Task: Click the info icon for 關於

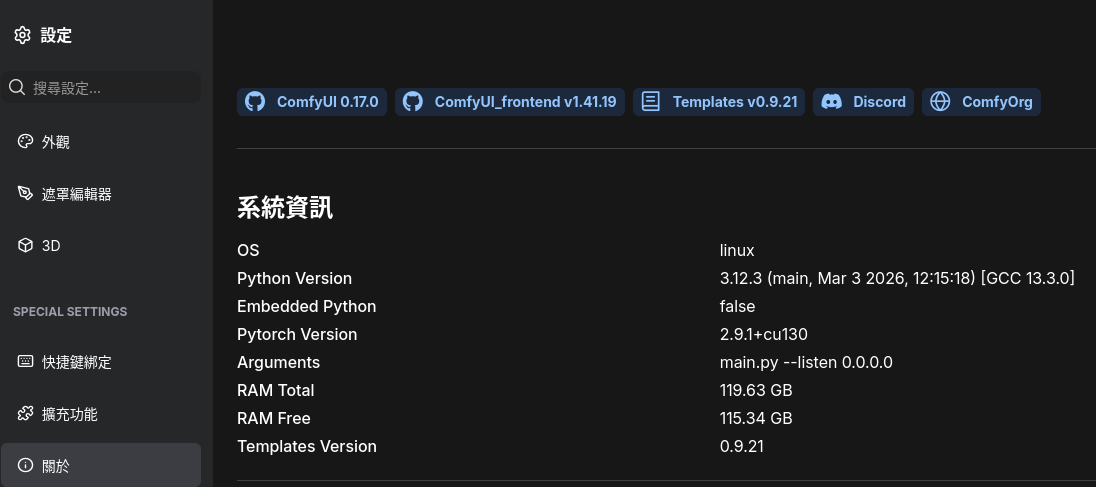Action: 26,465
